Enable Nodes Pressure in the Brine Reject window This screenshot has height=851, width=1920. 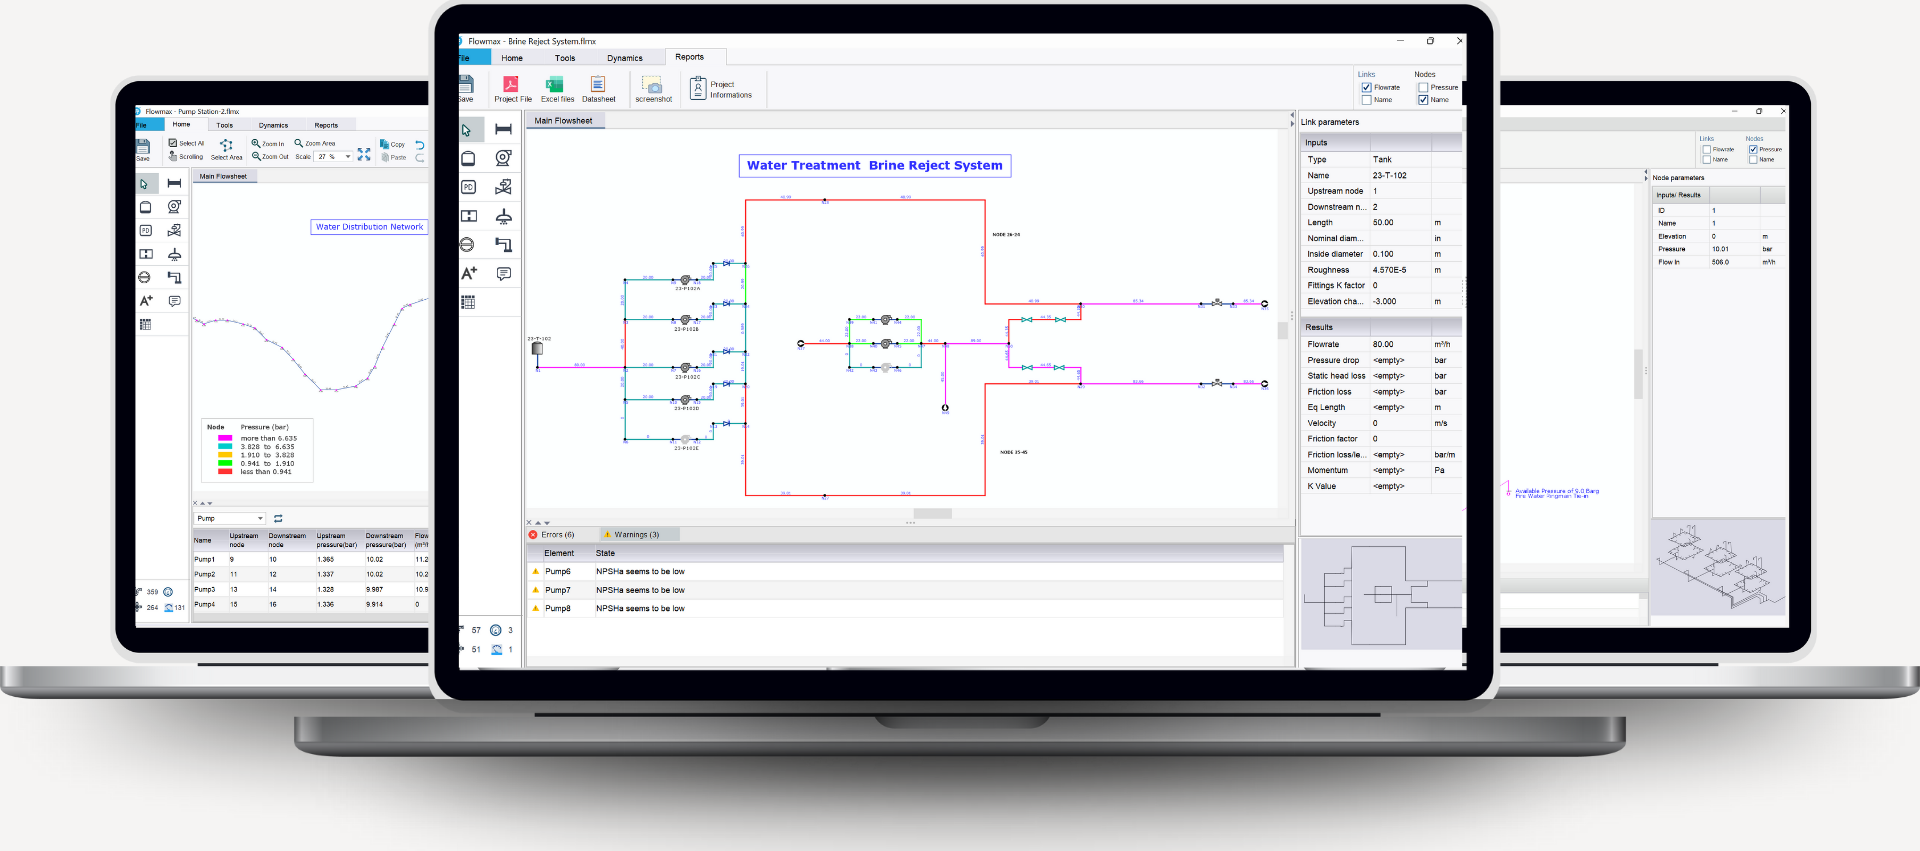pyautogui.click(x=1423, y=88)
